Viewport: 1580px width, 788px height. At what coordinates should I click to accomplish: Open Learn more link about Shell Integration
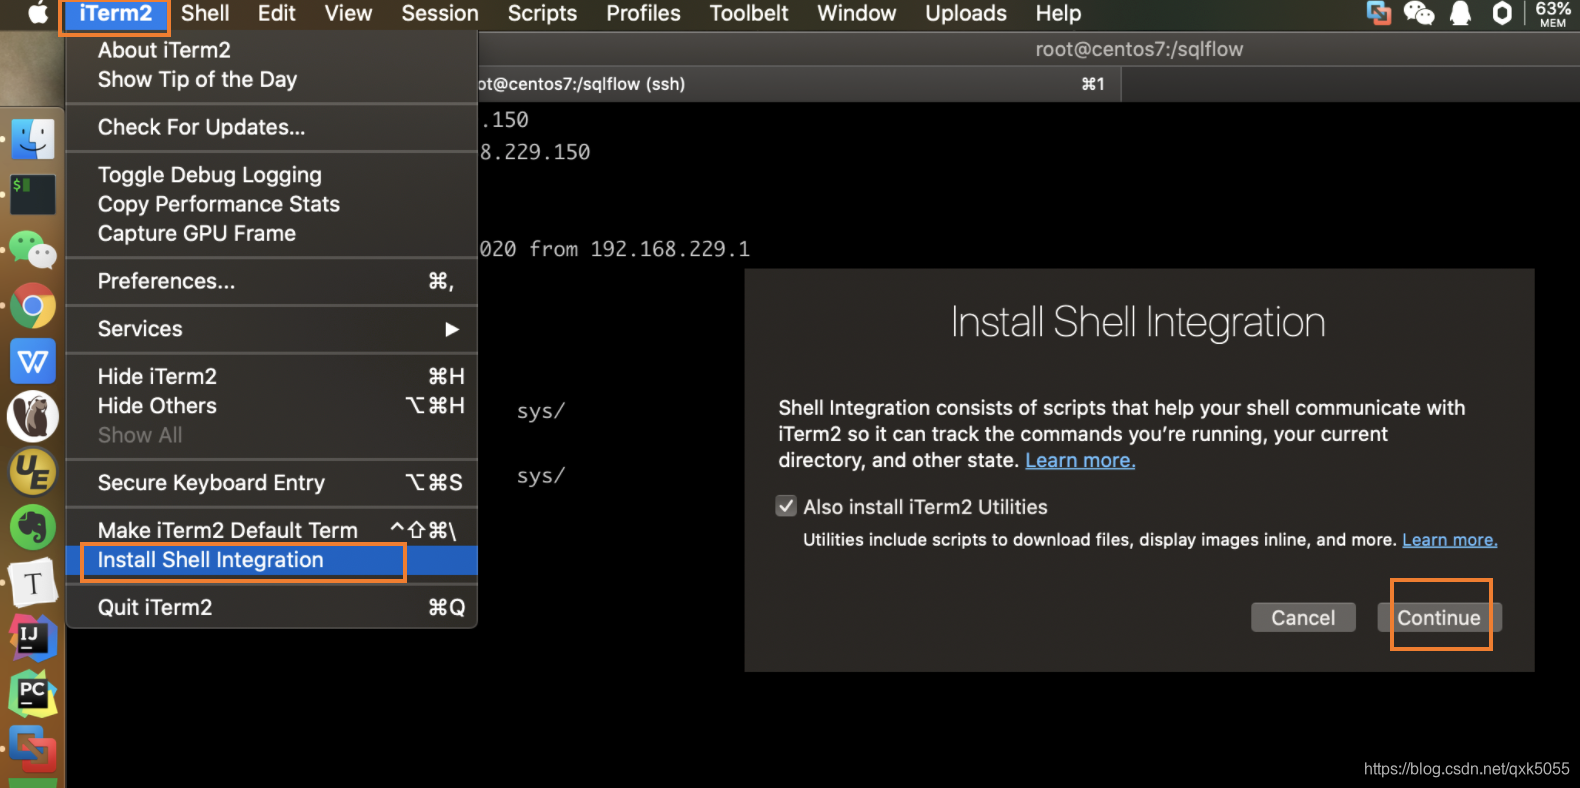[1080, 460]
